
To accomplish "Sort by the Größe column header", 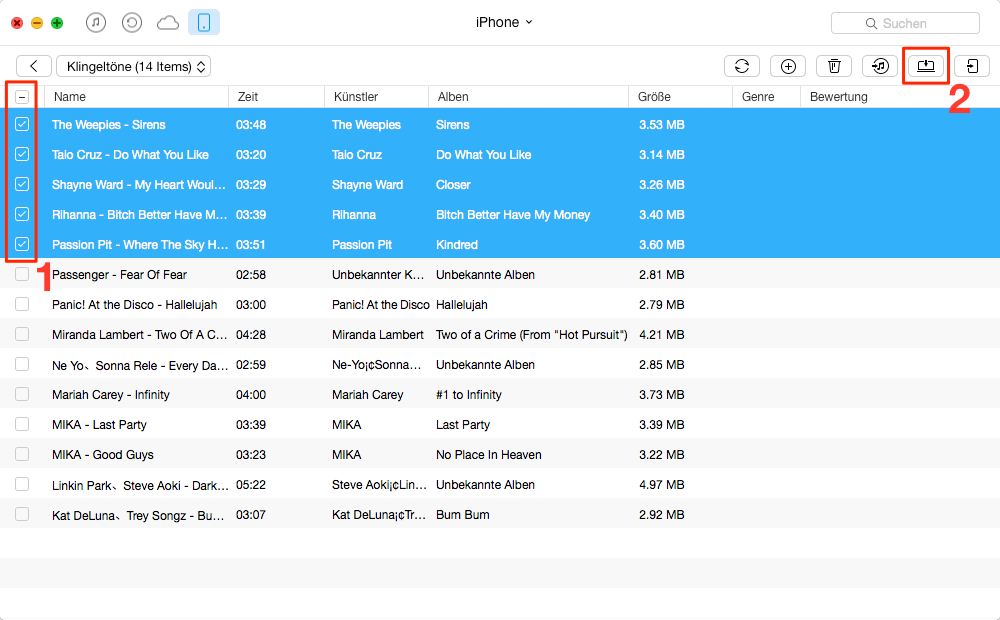I will (680, 97).
